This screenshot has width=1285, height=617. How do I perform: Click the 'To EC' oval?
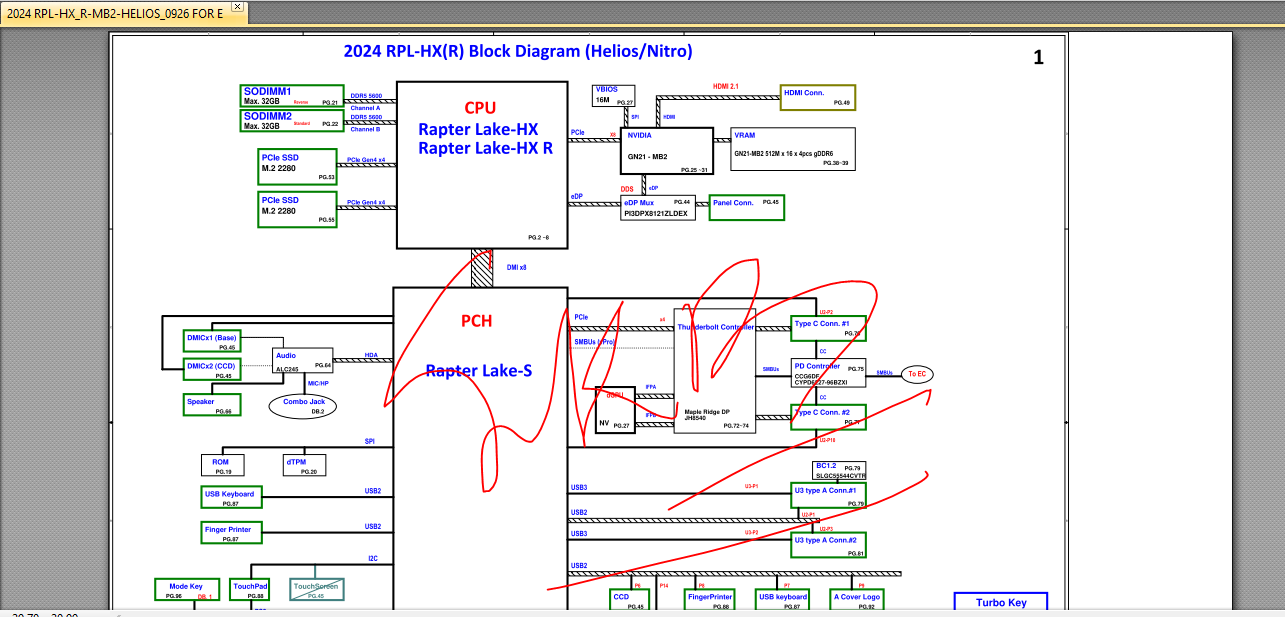[x=916, y=374]
